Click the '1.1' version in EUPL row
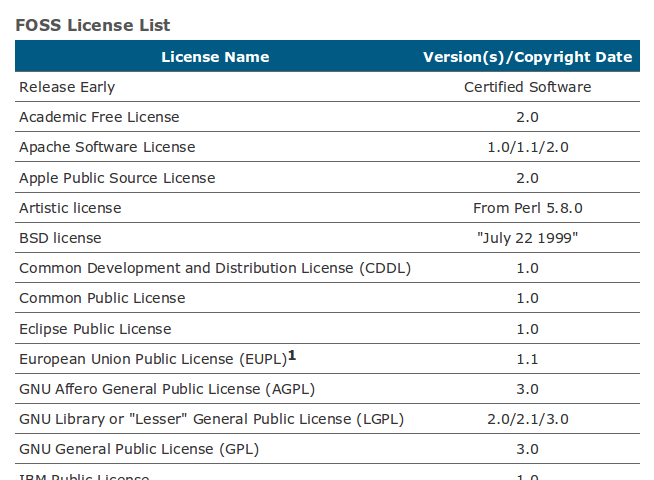The image size is (654, 480). tap(528, 359)
